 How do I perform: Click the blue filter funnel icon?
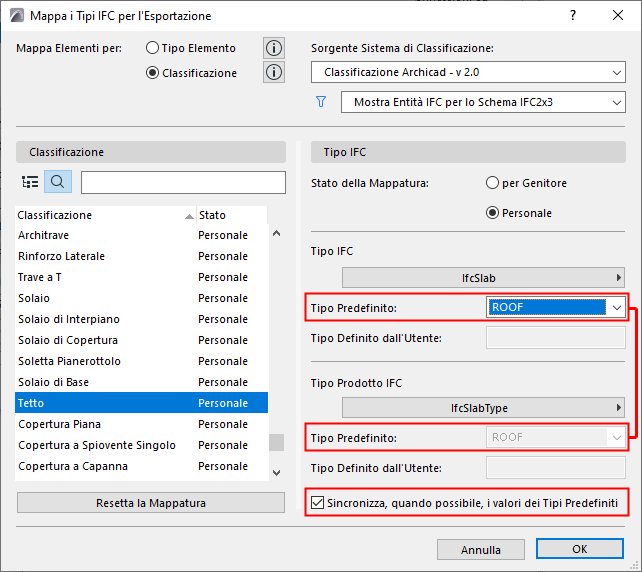coord(321,102)
